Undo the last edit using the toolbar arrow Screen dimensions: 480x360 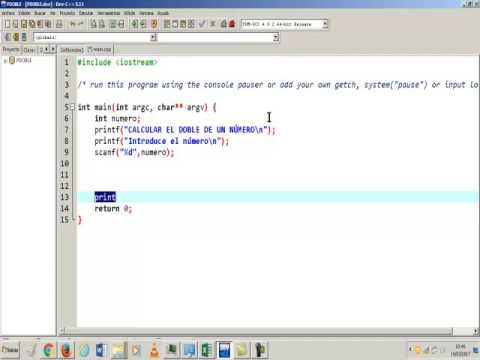pos(72,24)
